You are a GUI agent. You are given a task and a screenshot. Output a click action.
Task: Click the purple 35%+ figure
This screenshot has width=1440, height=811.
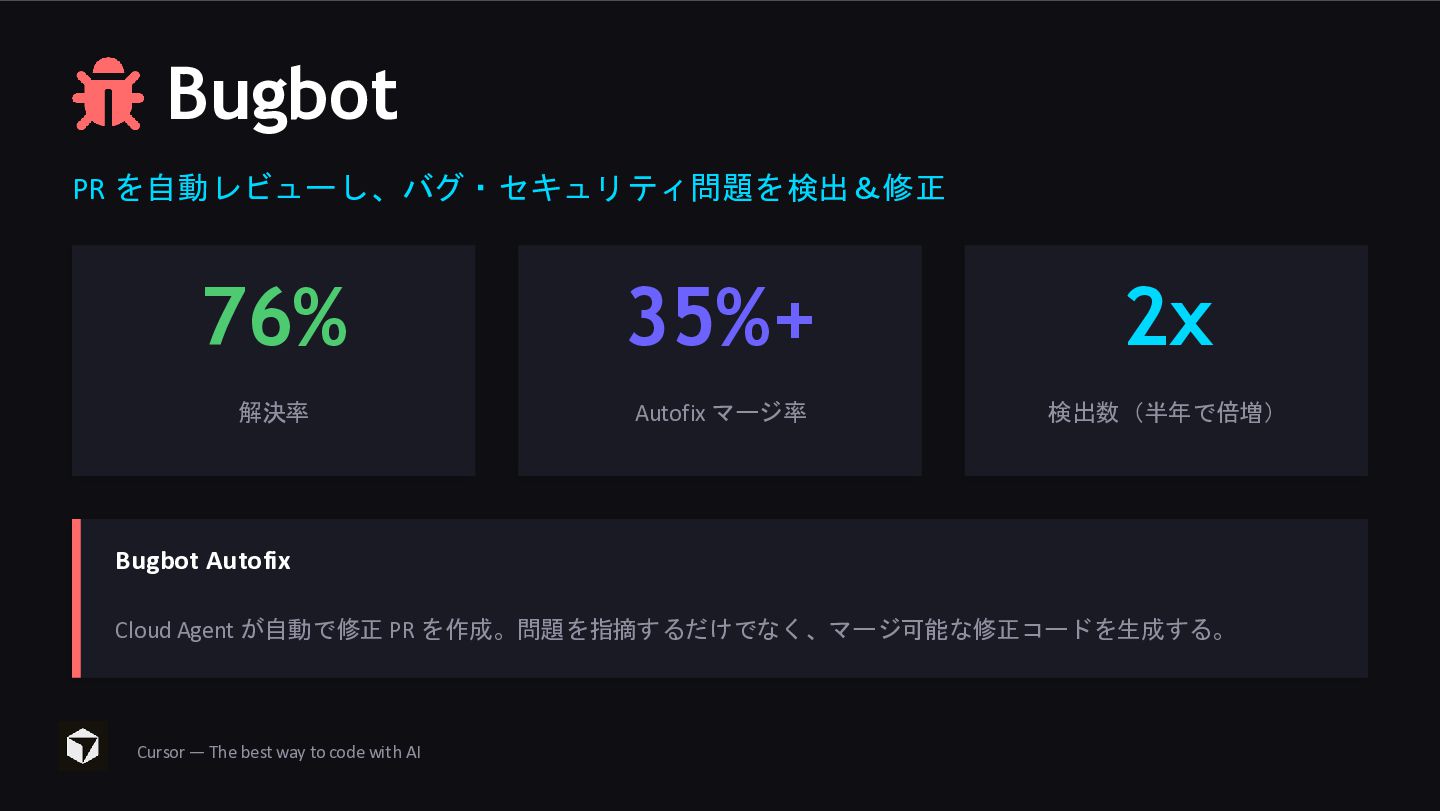pos(720,316)
